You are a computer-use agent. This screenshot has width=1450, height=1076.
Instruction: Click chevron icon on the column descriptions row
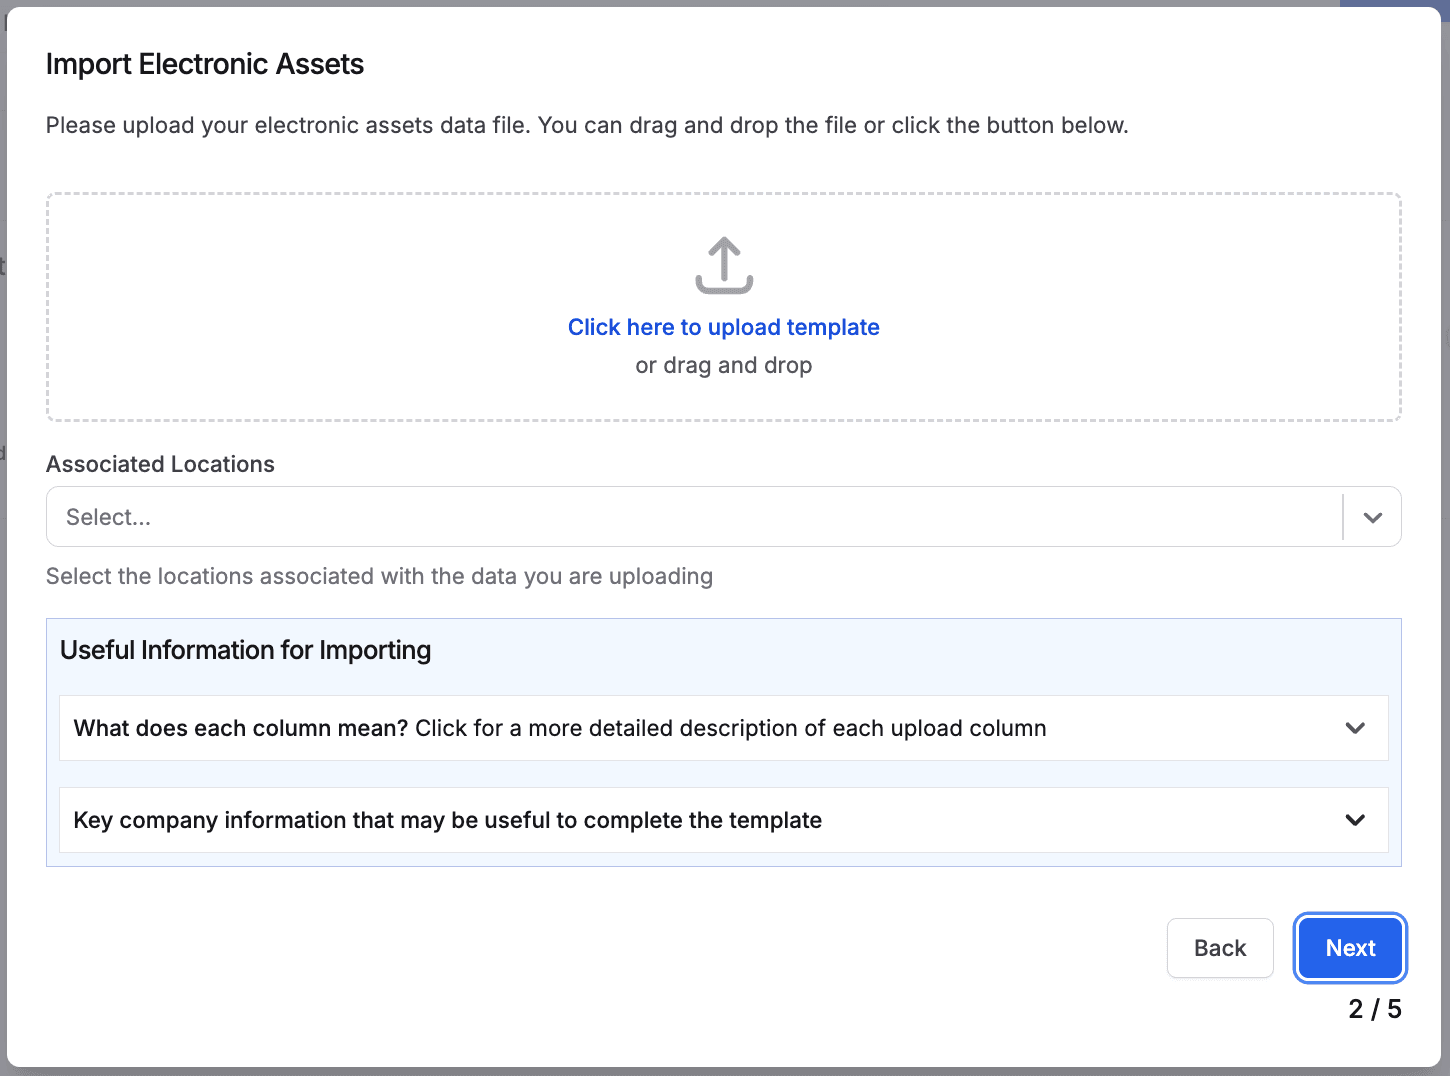coord(1355,728)
